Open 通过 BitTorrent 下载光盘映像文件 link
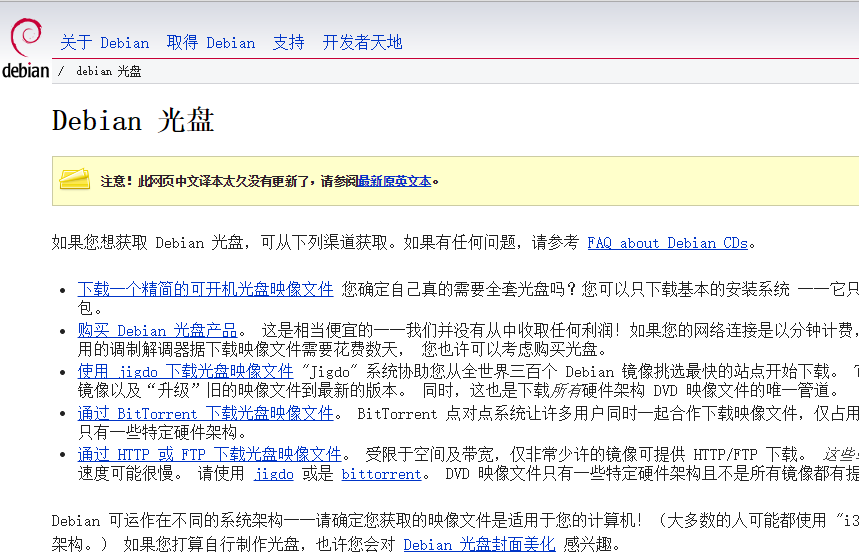The width and height of the screenshot is (859, 558). tap(205, 413)
